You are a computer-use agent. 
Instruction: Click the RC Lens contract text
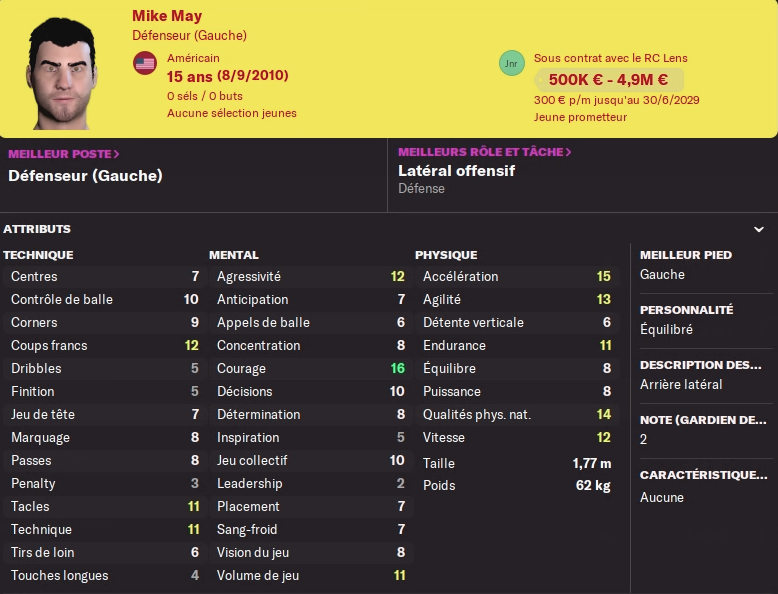[x=610, y=58]
